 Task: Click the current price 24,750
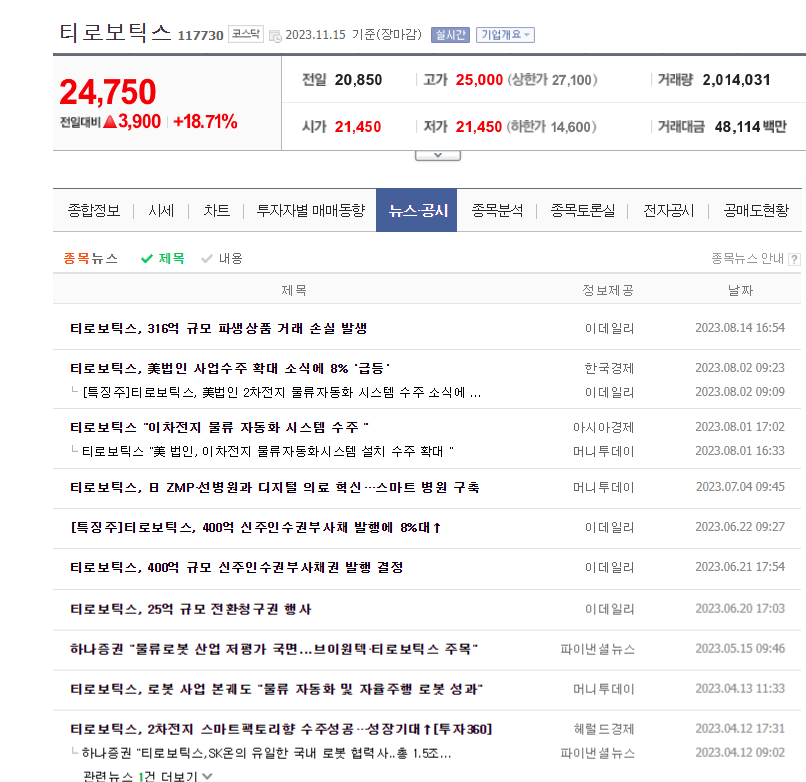click(x=107, y=92)
